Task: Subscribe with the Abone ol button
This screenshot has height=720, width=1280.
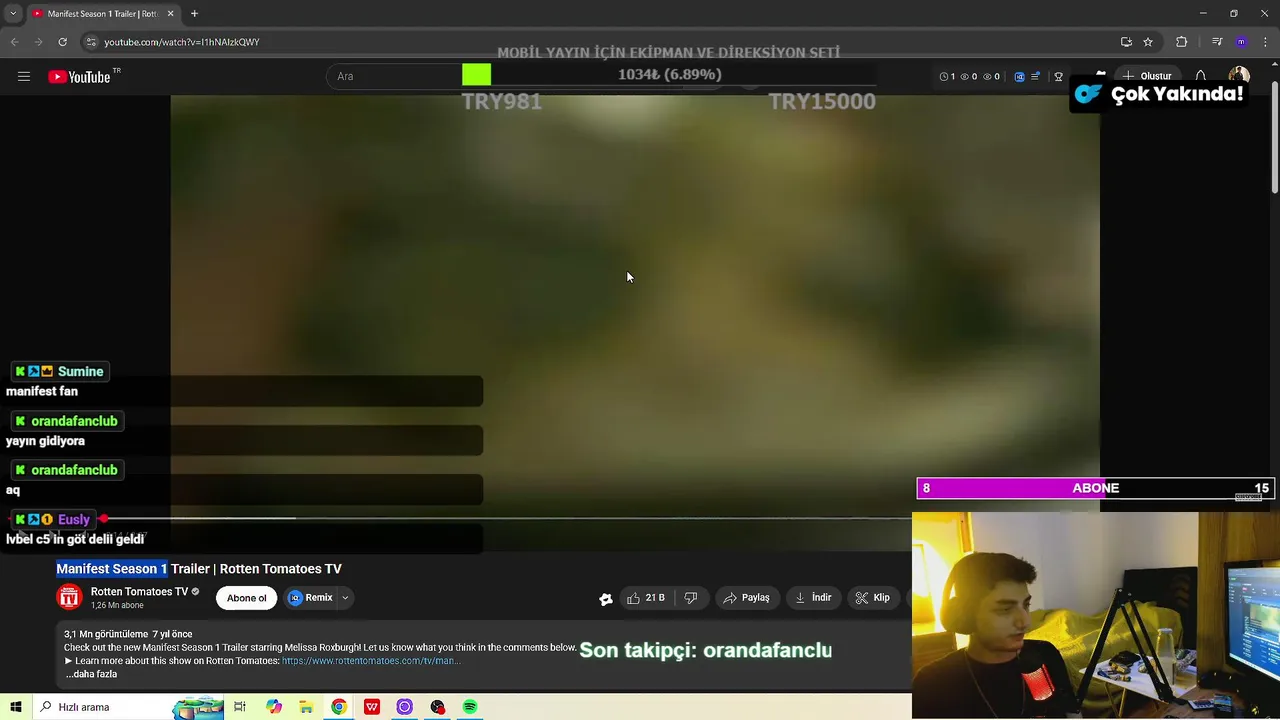Action: pos(246,598)
